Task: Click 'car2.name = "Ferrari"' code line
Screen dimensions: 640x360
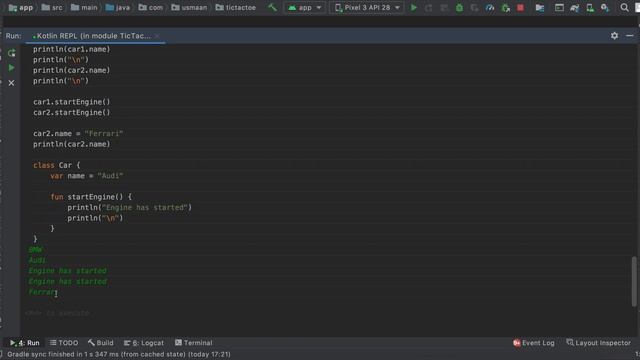Action: pyautogui.click(x=78, y=133)
